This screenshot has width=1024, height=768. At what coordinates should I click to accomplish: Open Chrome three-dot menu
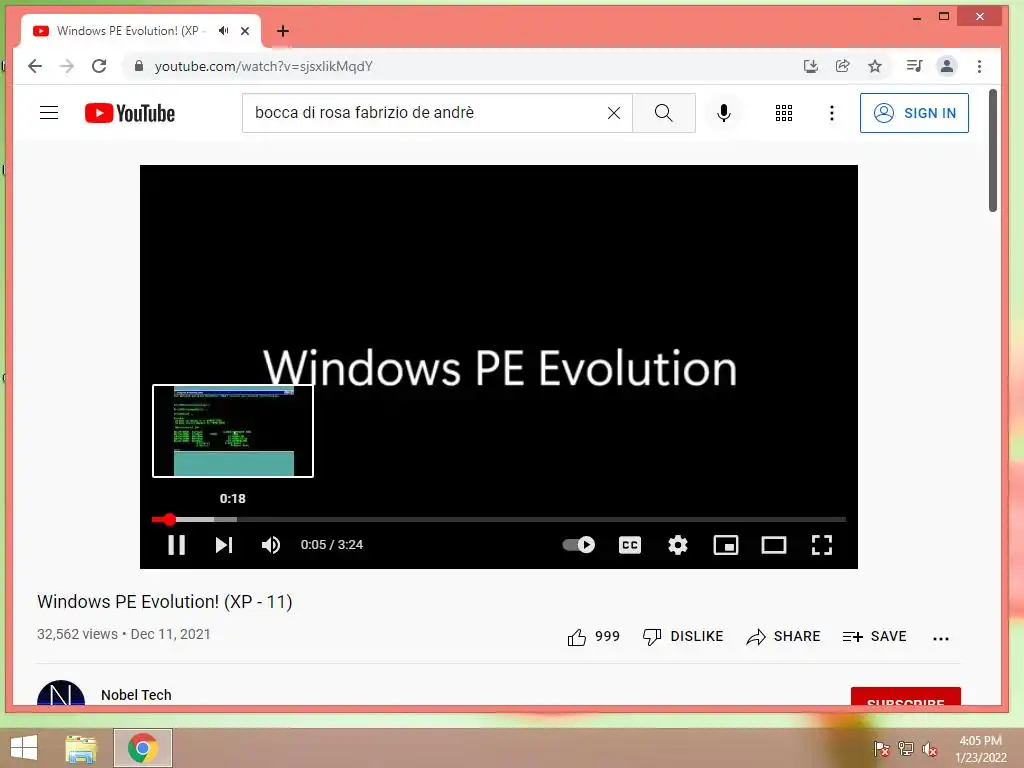pyautogui.click(x=979, y=66)
